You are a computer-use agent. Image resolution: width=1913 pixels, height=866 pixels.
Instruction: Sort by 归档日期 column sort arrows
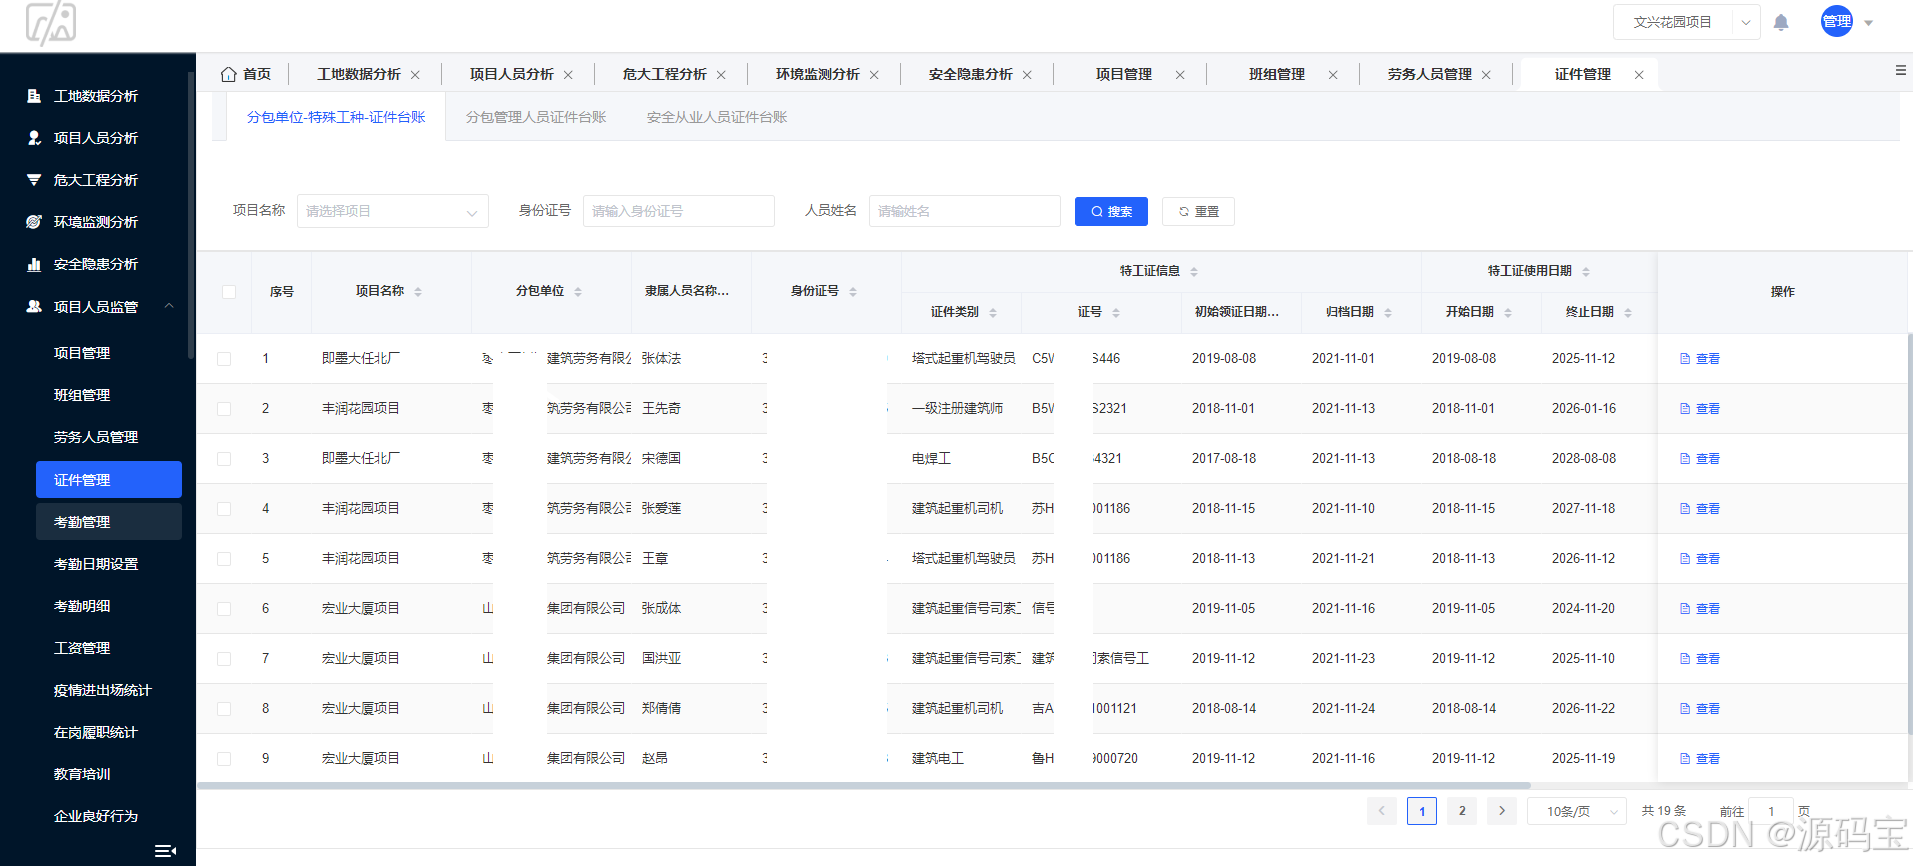point(1388,313)
